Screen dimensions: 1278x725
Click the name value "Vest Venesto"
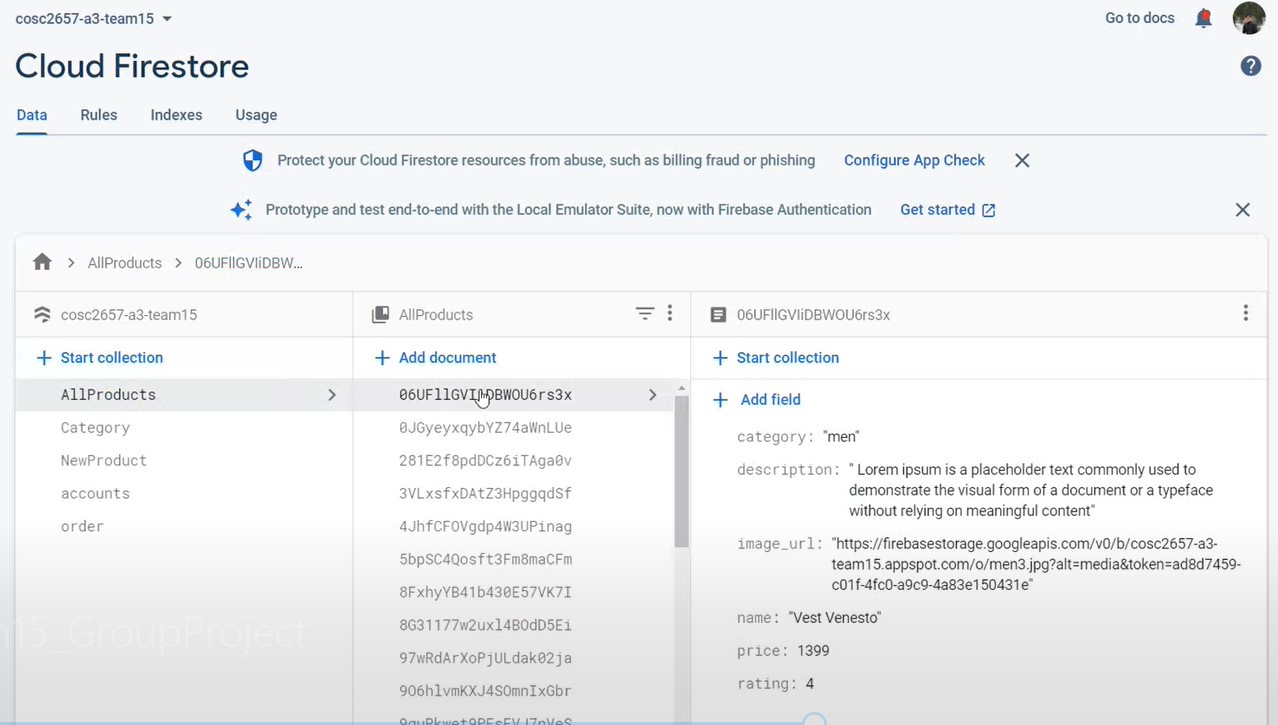click(x=835, y=618)
